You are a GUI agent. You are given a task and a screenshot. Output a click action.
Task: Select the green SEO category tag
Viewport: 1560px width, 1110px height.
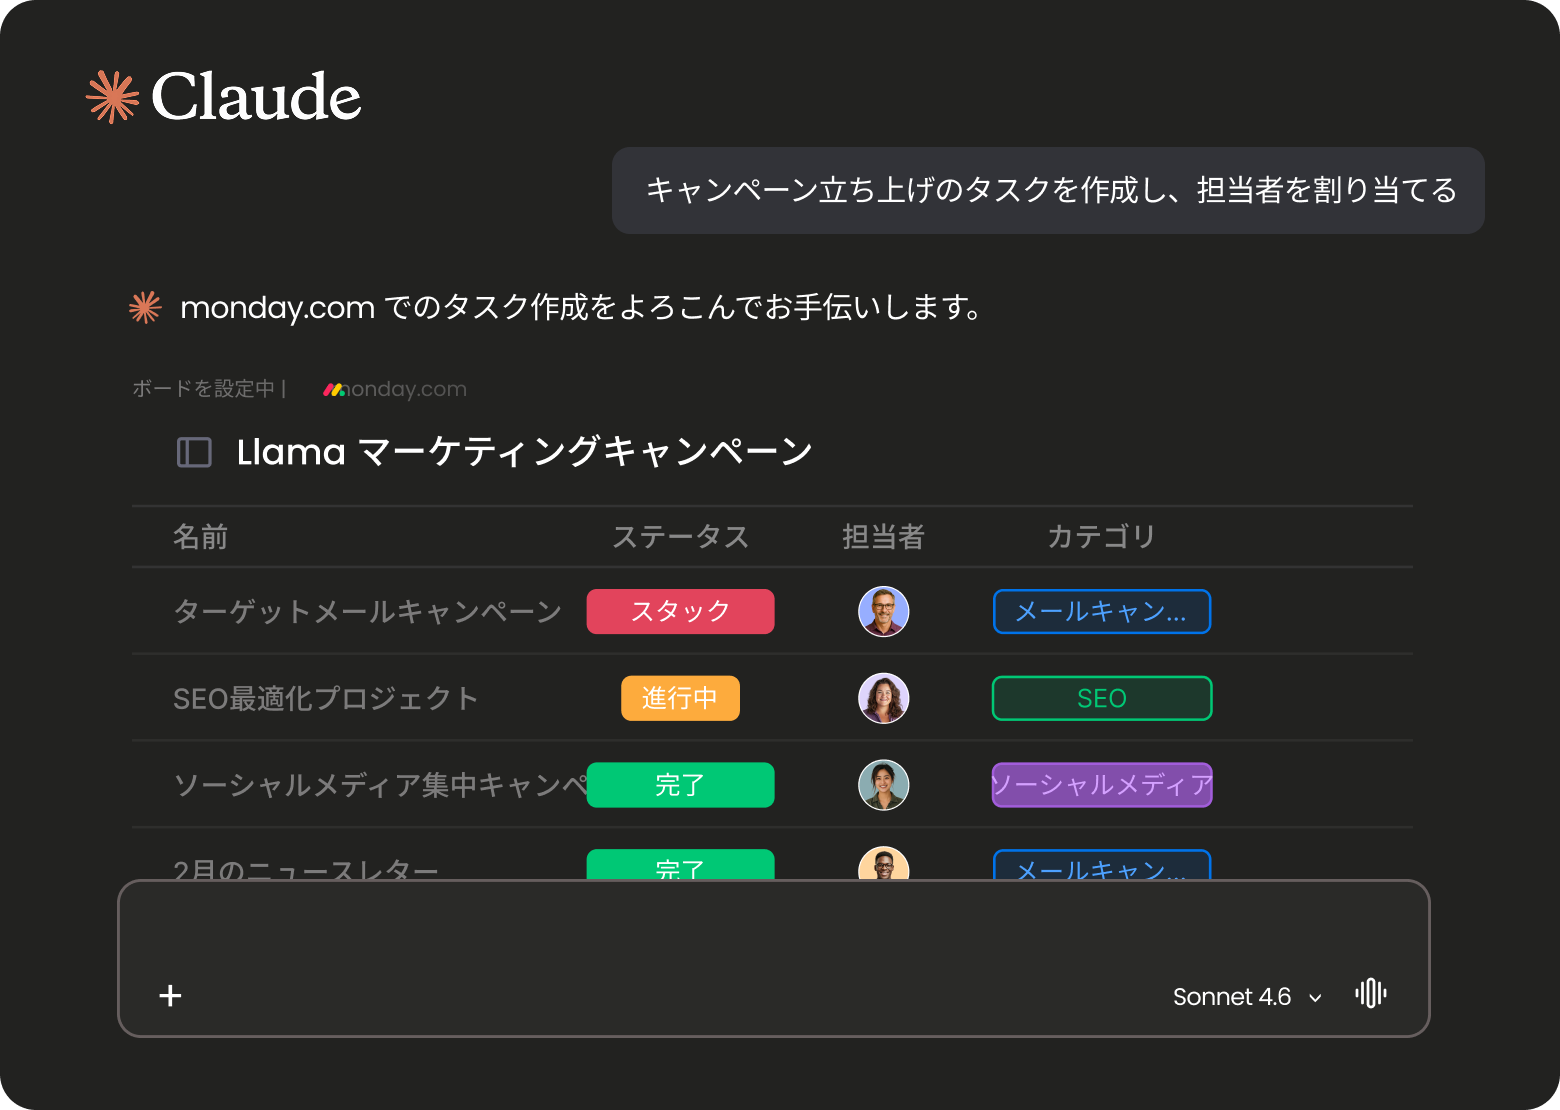click(1102, 698)
